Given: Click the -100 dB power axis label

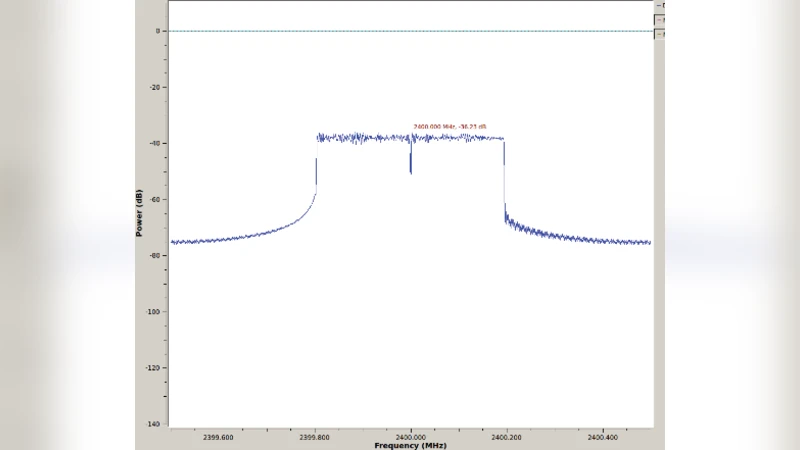Looking at the screenshot, I should click(154, 311).
